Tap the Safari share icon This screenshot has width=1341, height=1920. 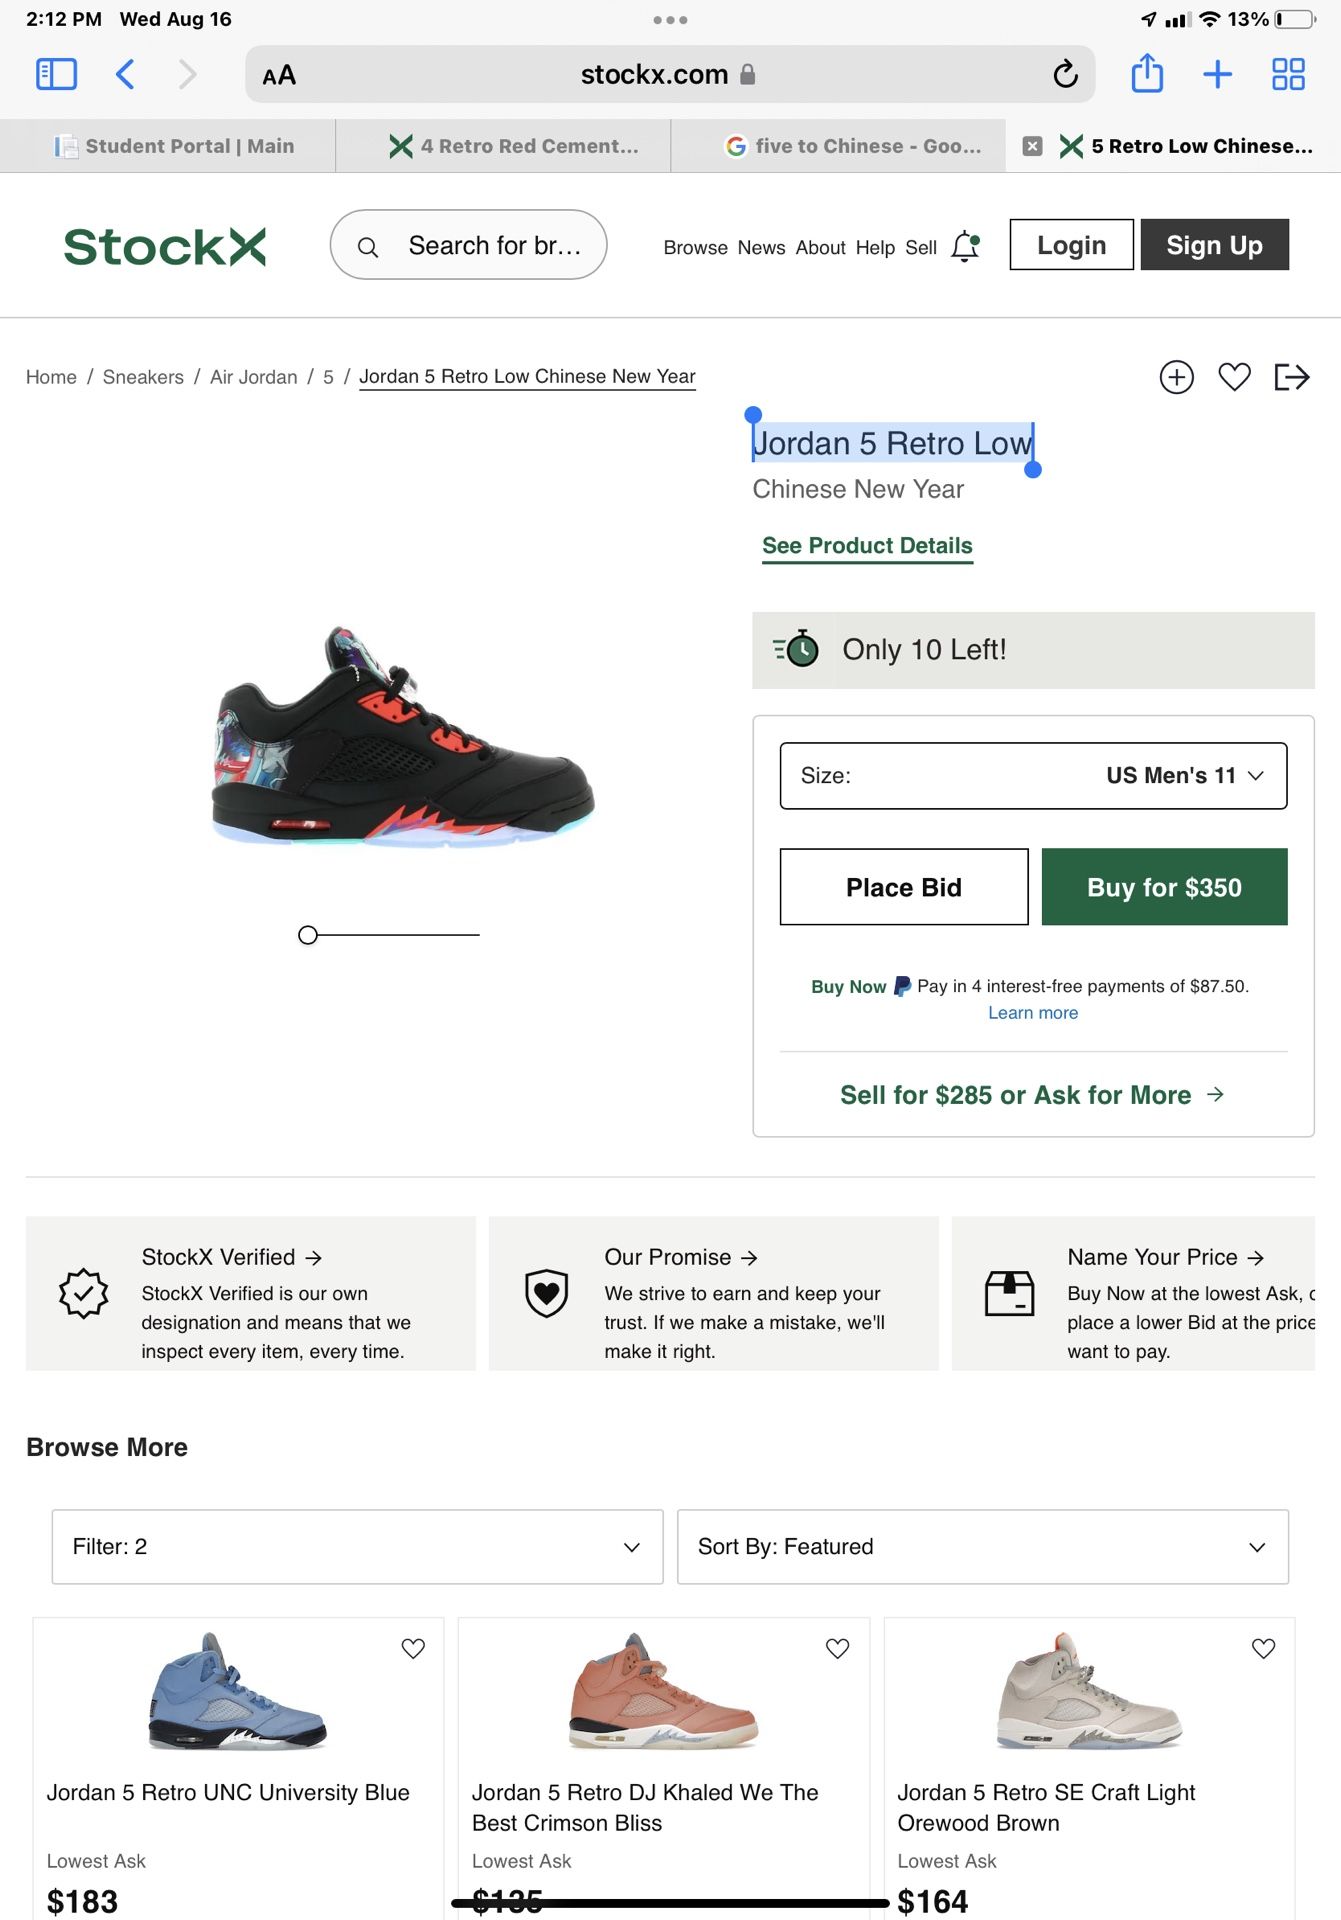tap(1147, 74)
